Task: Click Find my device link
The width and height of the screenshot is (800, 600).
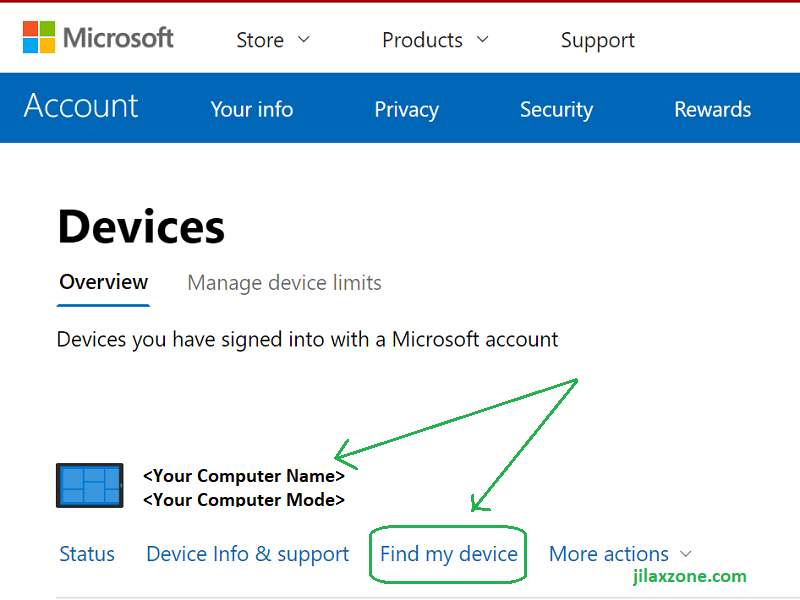Action: (x=449, y=555)
